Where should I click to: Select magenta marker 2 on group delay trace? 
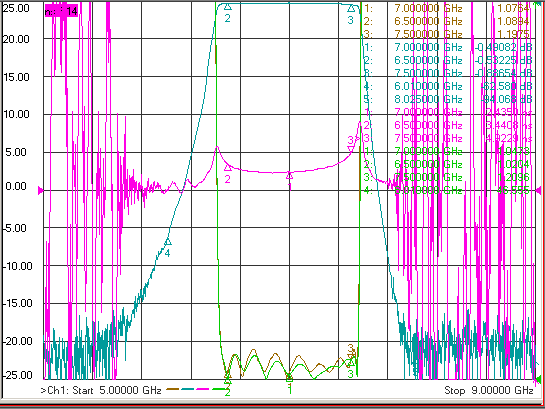[228, 168]
